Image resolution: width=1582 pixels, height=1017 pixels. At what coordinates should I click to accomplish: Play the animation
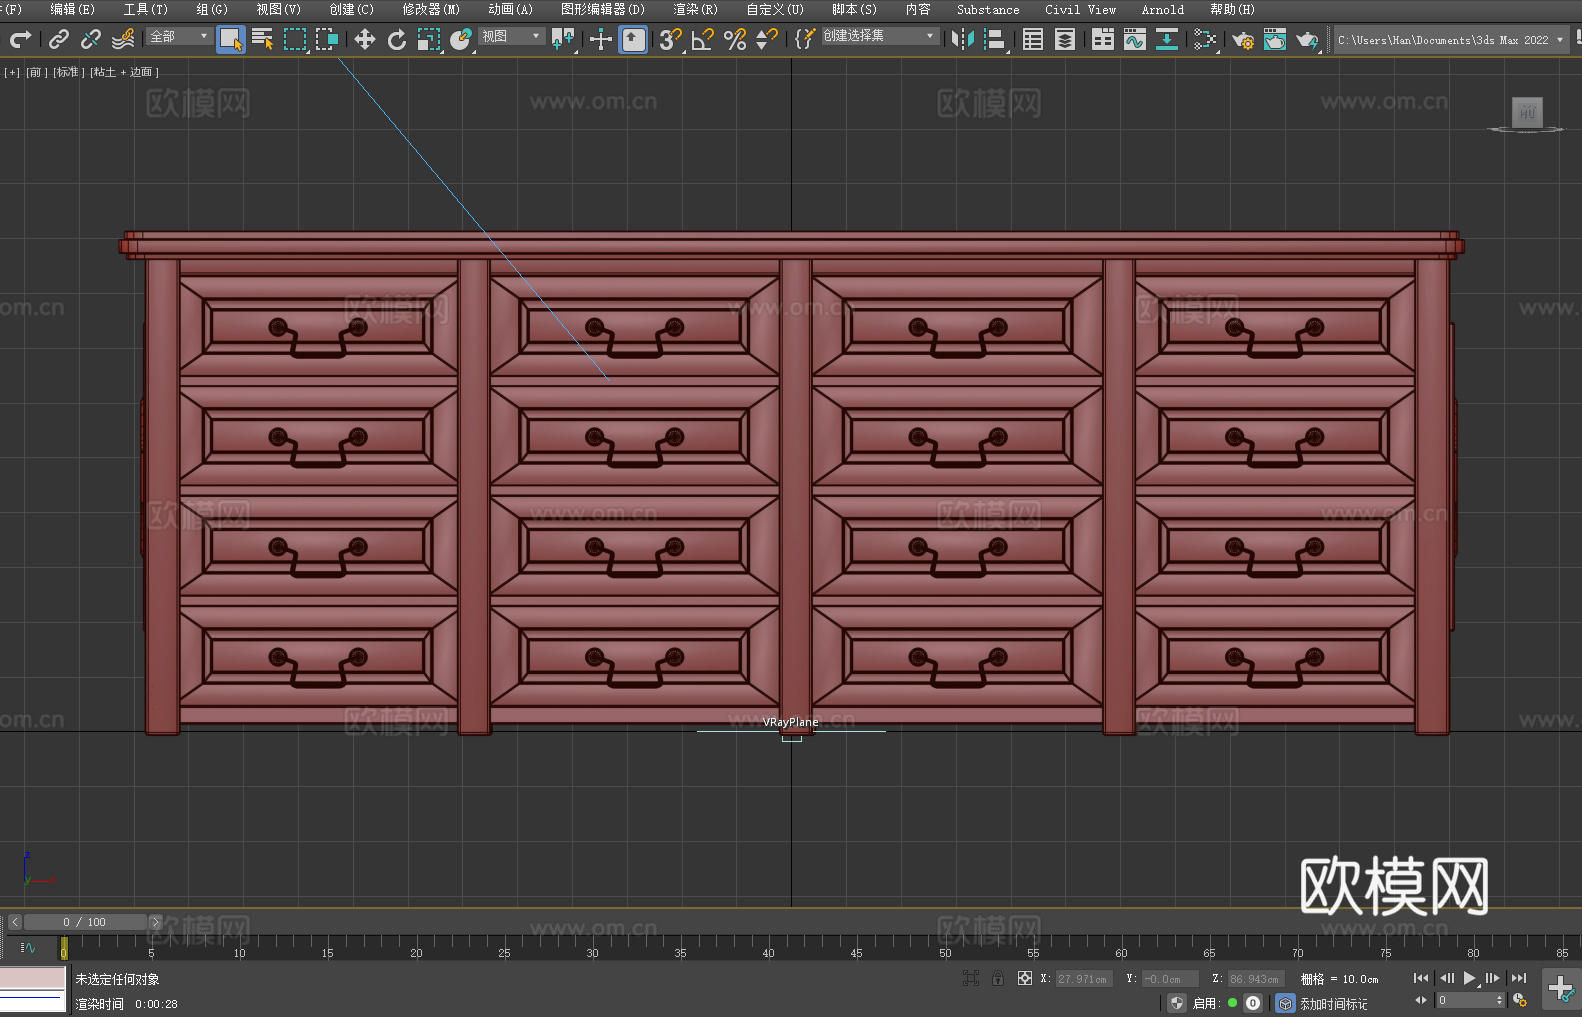click(1470, 978)
